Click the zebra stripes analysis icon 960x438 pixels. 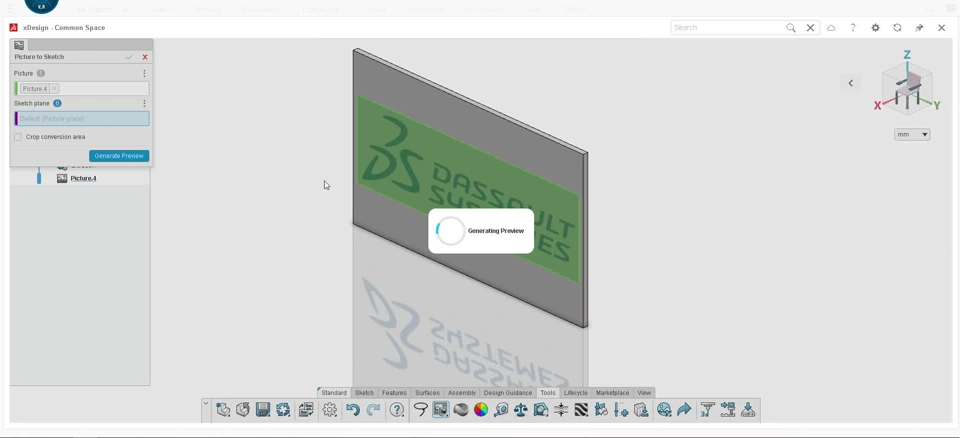[x=581, y=410]
